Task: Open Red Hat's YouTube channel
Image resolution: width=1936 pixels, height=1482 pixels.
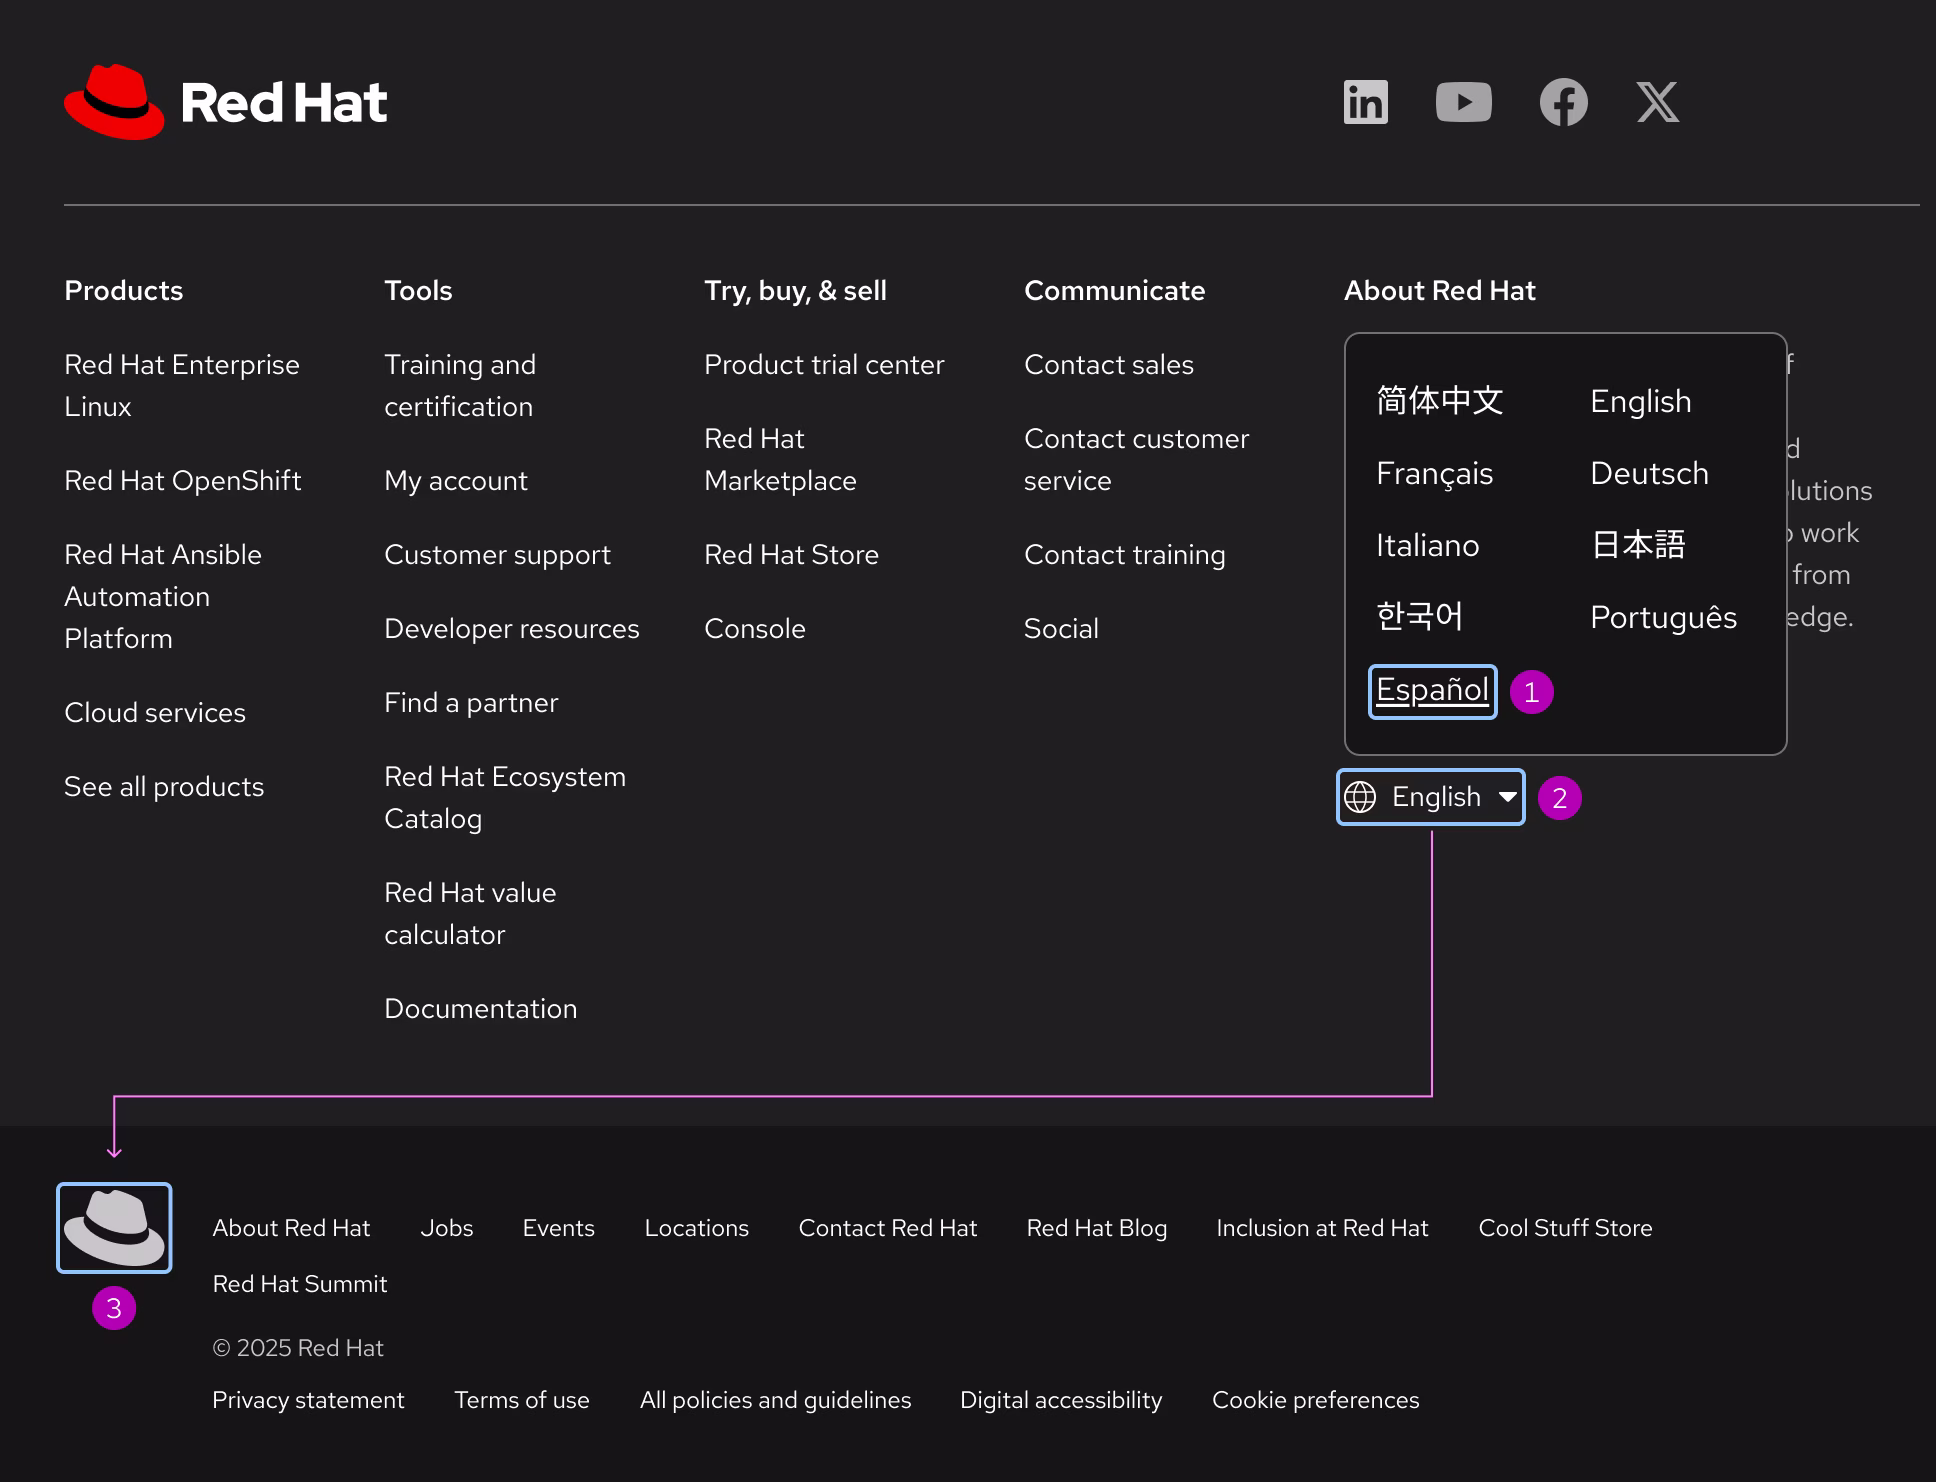Action: (x=1464, y=101)
